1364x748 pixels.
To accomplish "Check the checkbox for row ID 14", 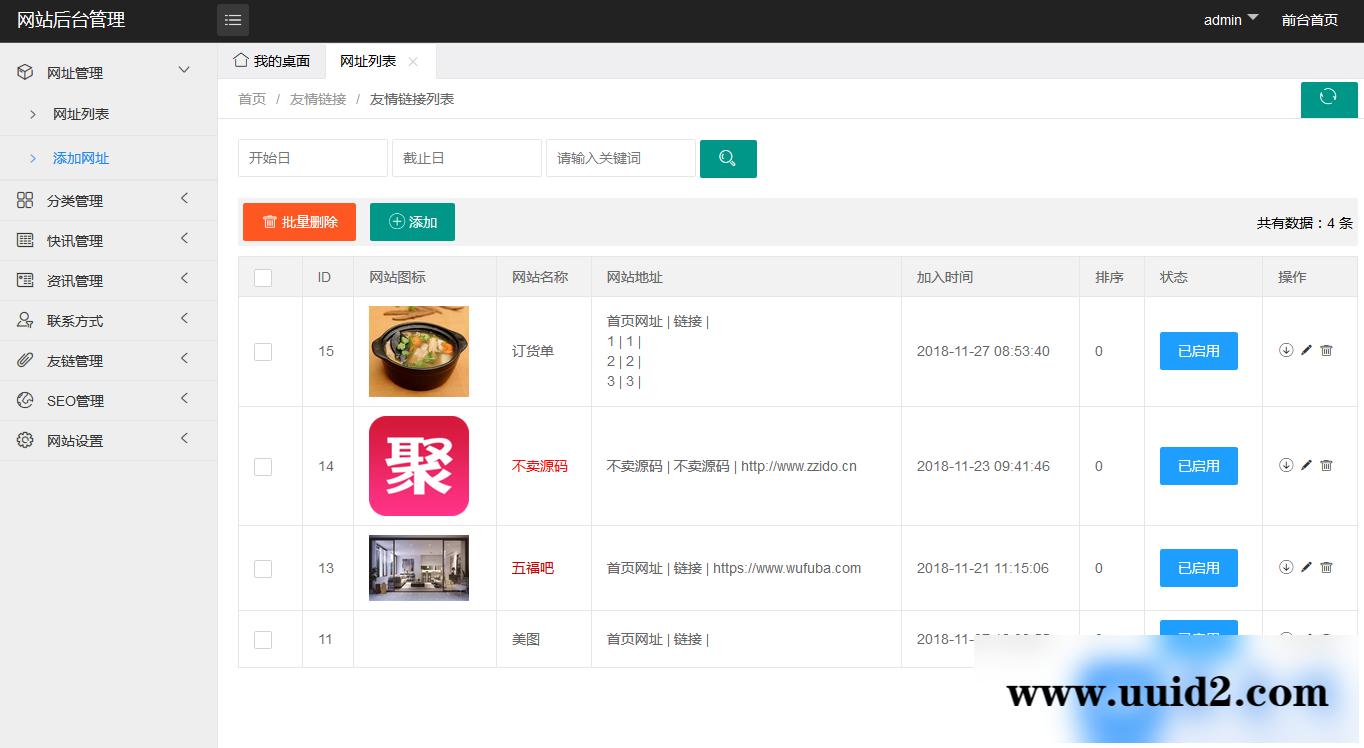I will (263, 465).
